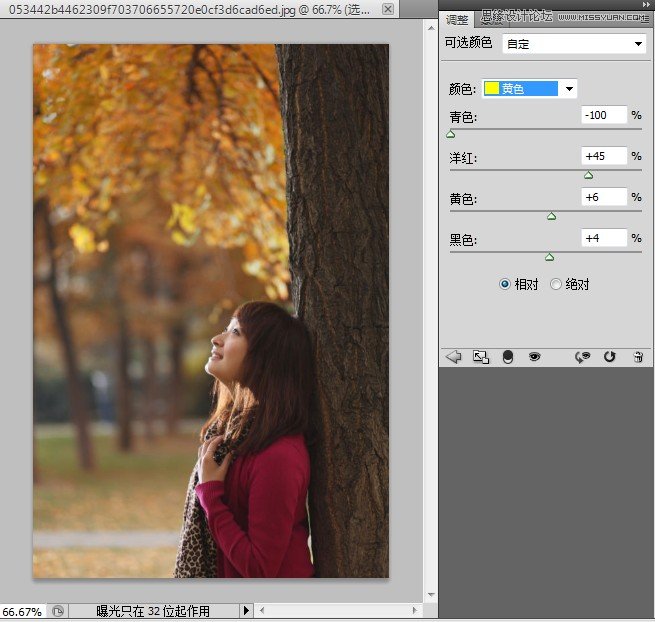The image size is (655, 622).
Task: Click vertical scrollbar up arrow
Action: coord(431,28)
